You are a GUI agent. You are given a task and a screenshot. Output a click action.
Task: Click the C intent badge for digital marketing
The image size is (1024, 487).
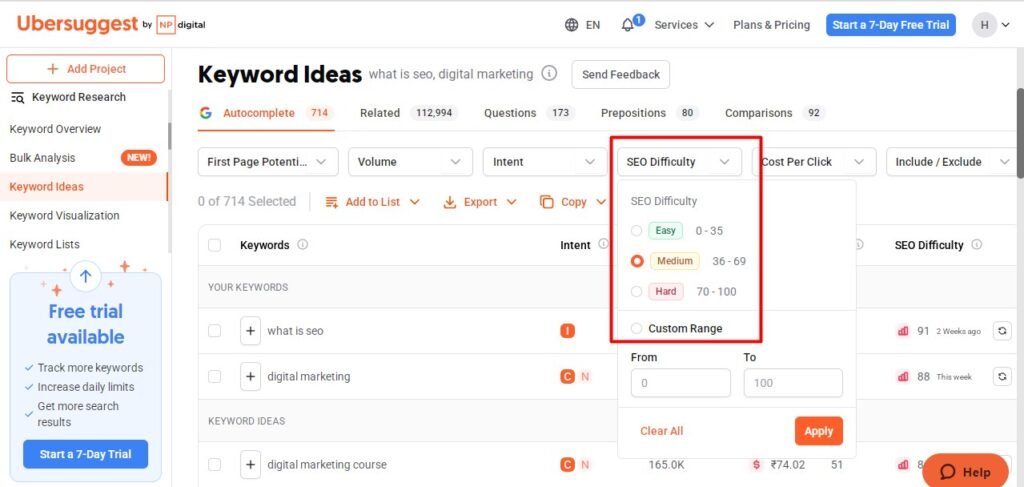click(568, 377)
